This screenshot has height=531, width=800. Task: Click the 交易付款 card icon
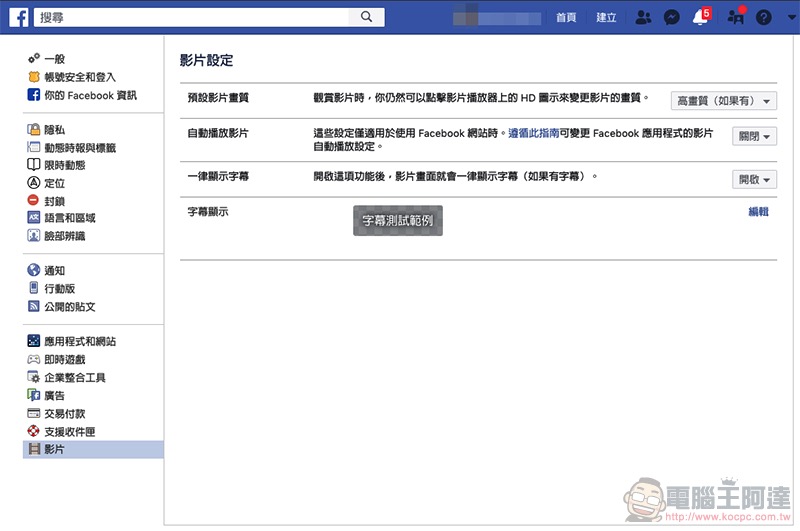click(x=34, y=413)
